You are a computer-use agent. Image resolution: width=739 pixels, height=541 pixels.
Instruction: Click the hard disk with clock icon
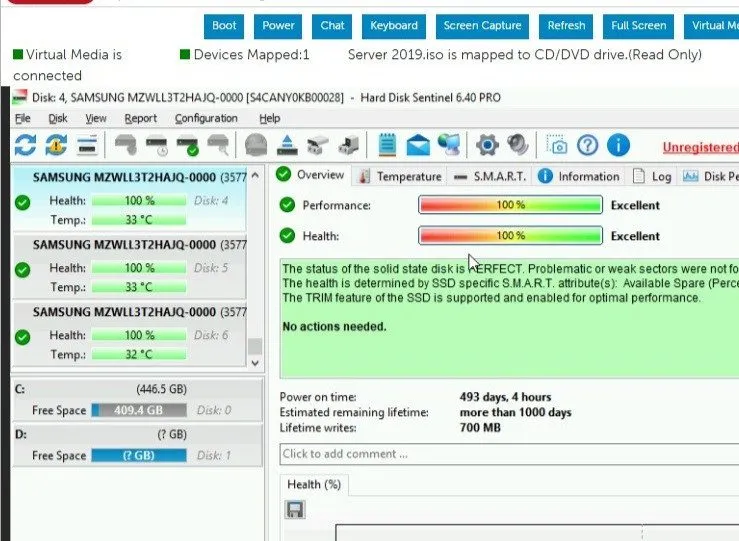[x=156, y=145]
